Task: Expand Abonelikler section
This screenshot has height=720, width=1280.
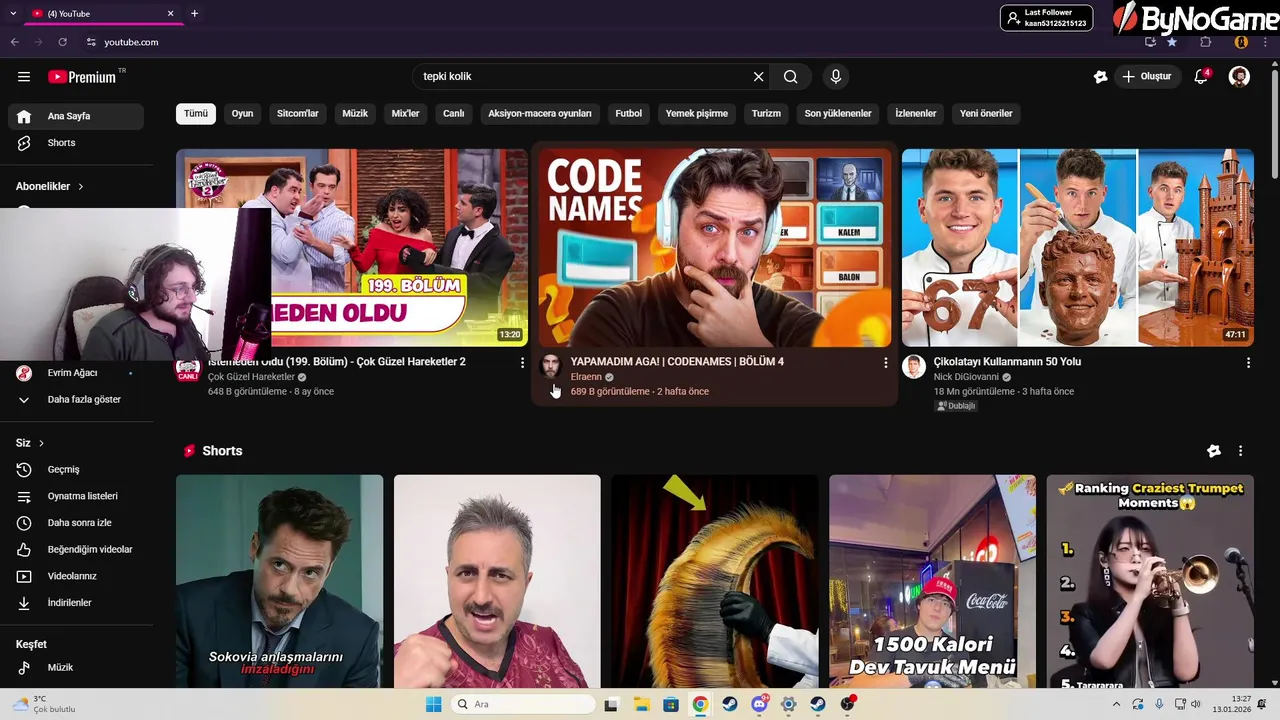Action: click(x=50, y=186)
